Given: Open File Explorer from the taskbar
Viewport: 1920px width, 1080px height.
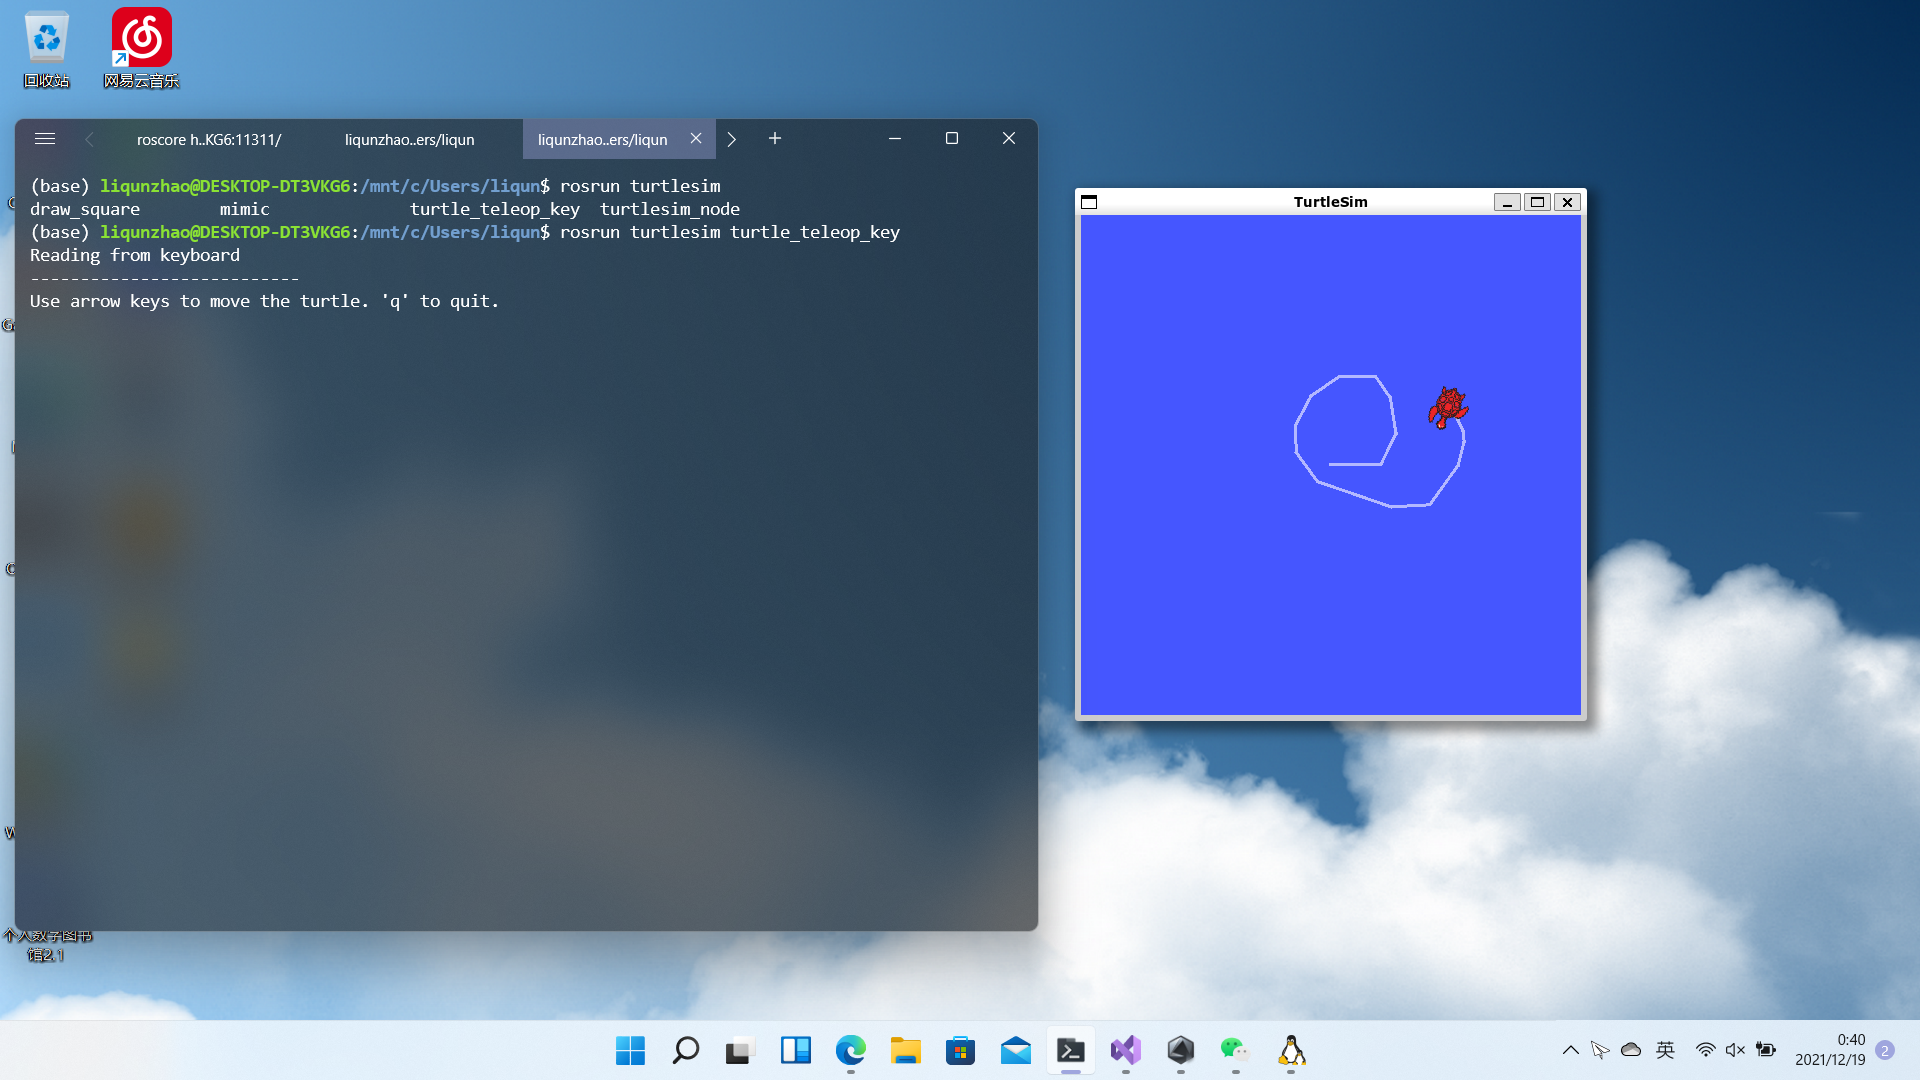Looking at the screenshot, I should (905, 1051).
